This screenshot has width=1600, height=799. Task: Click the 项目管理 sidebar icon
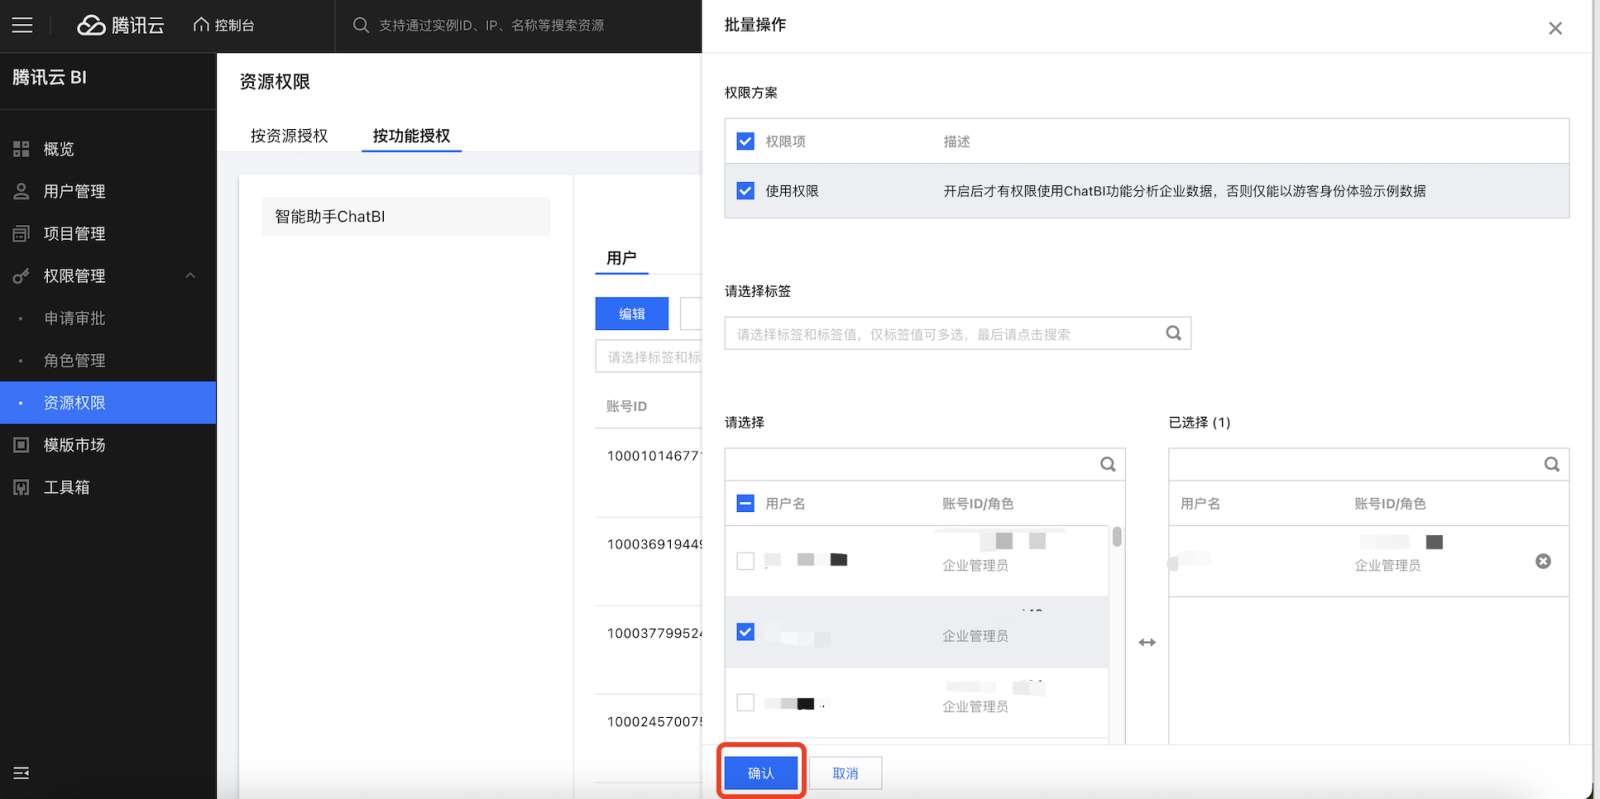pyautogui.click(x=21, y=233)
